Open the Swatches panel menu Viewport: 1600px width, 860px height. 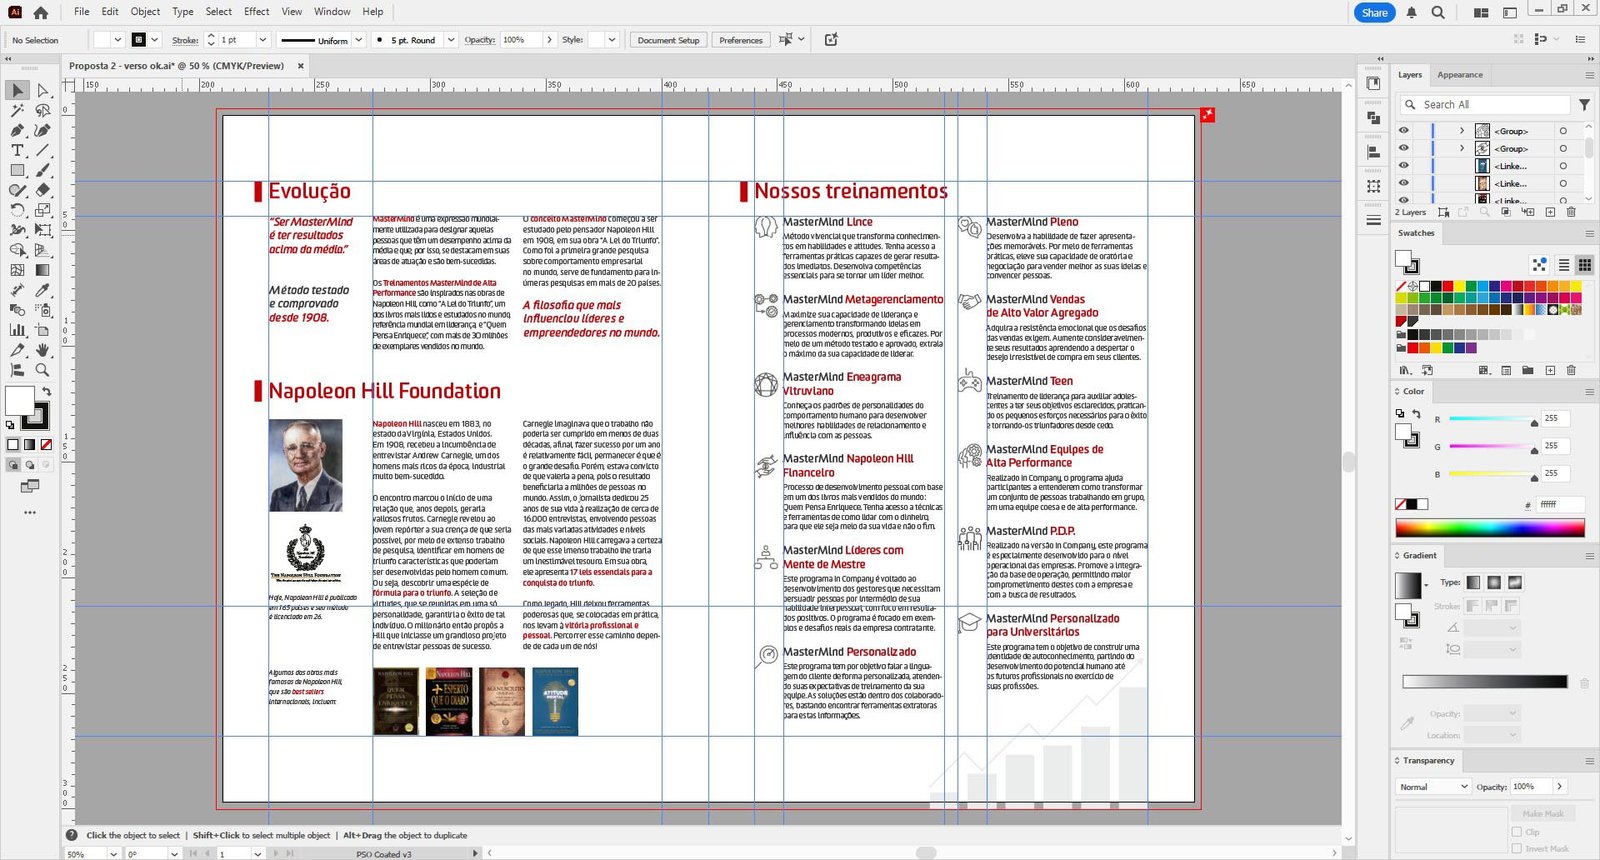coord(1589,233)
